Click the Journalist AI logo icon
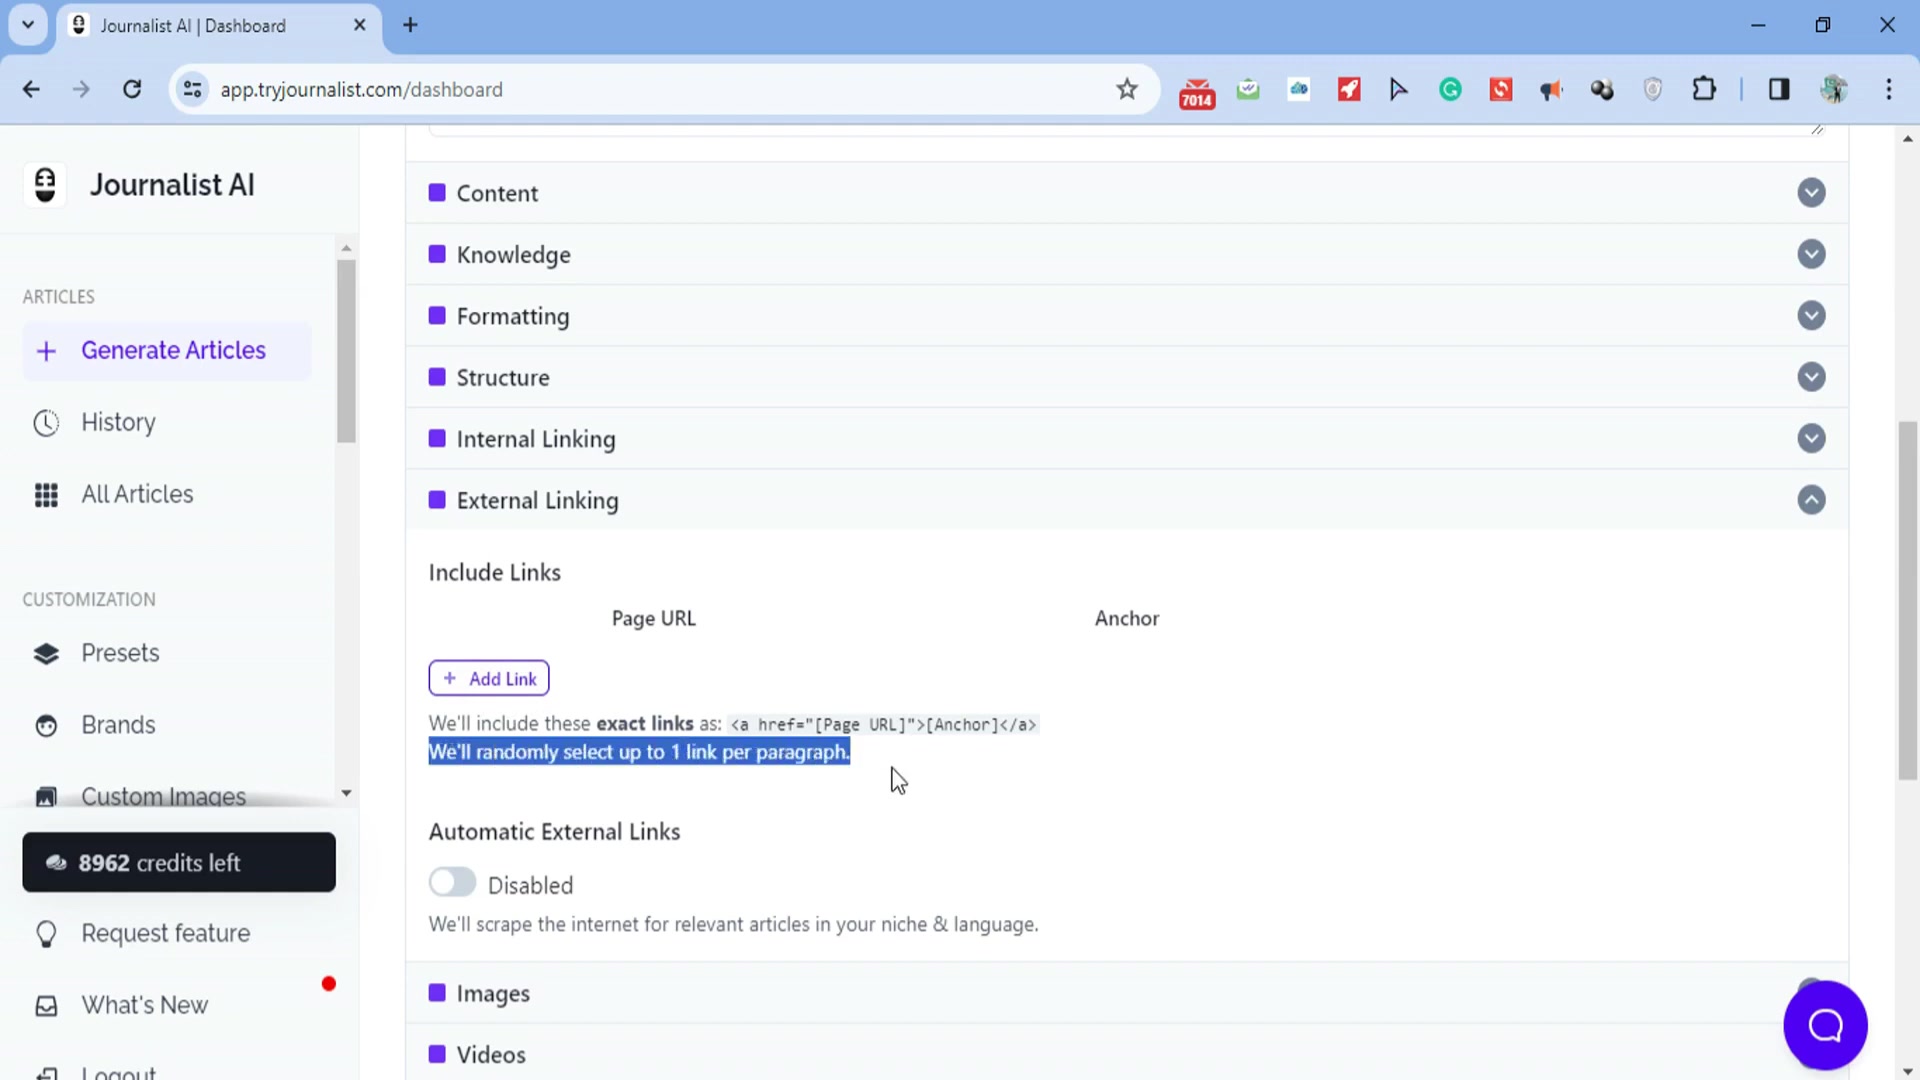 [x=45, y=185]
